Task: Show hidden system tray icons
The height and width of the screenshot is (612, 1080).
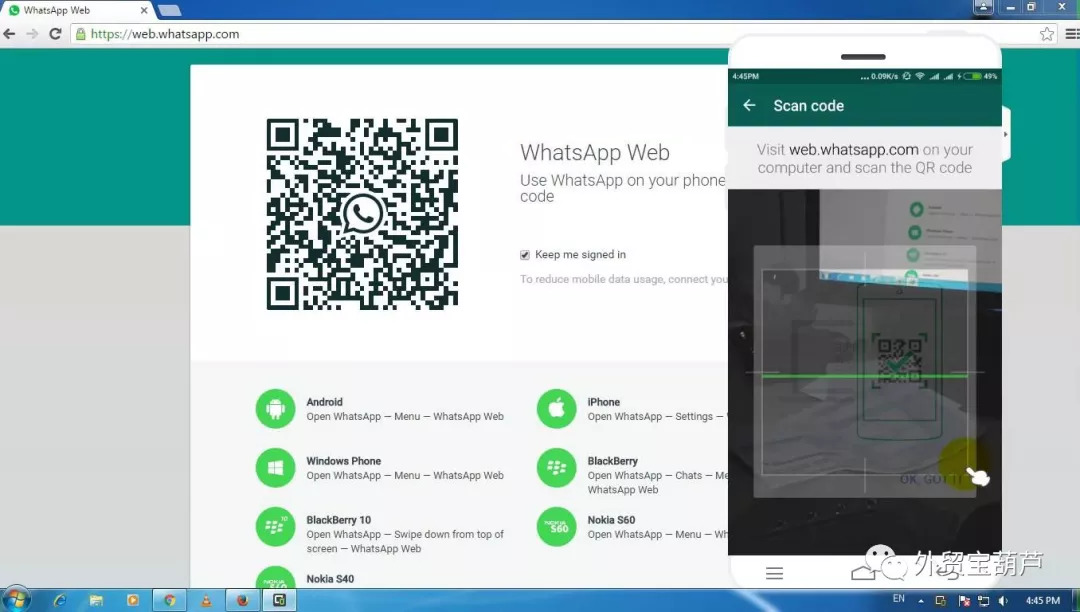Action: (921, 600)
